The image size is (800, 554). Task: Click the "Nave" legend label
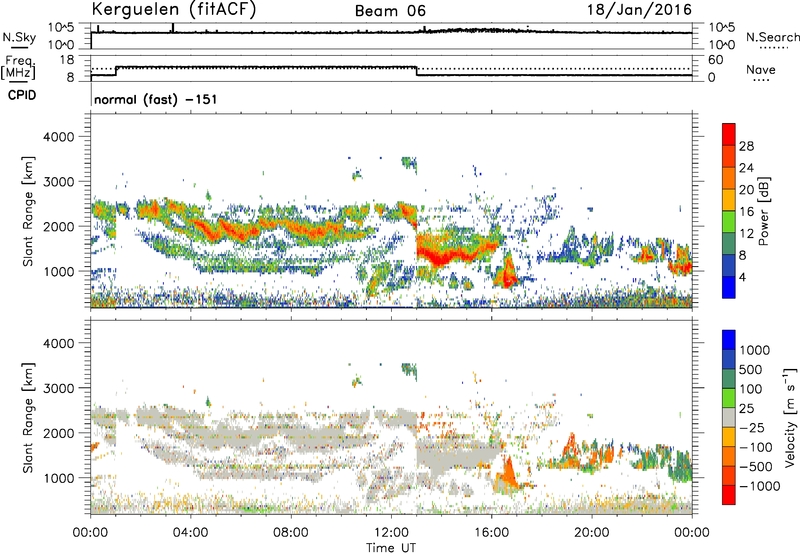pyautogui.click(x=761, y=69)
